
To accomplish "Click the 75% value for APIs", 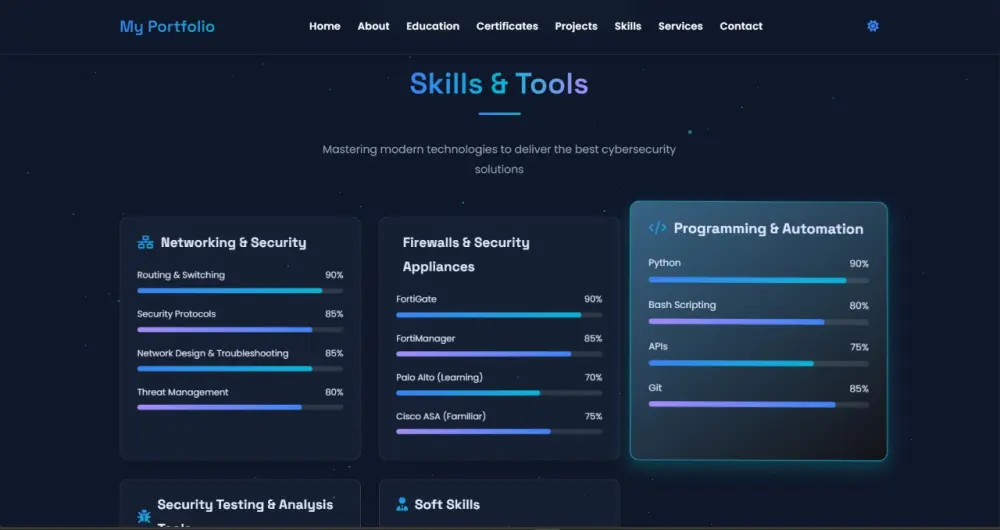I will 859,347.
